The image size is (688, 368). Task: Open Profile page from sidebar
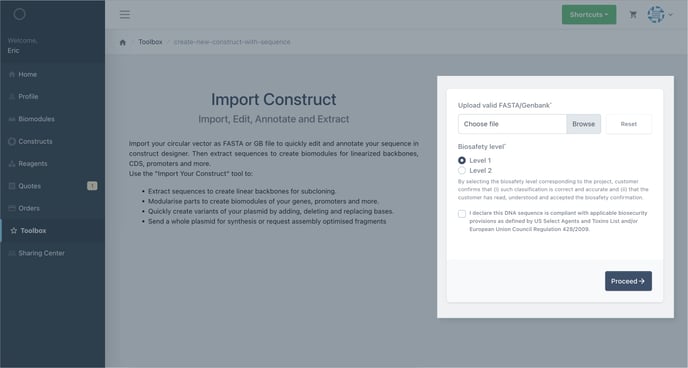(x=28, y=96)
